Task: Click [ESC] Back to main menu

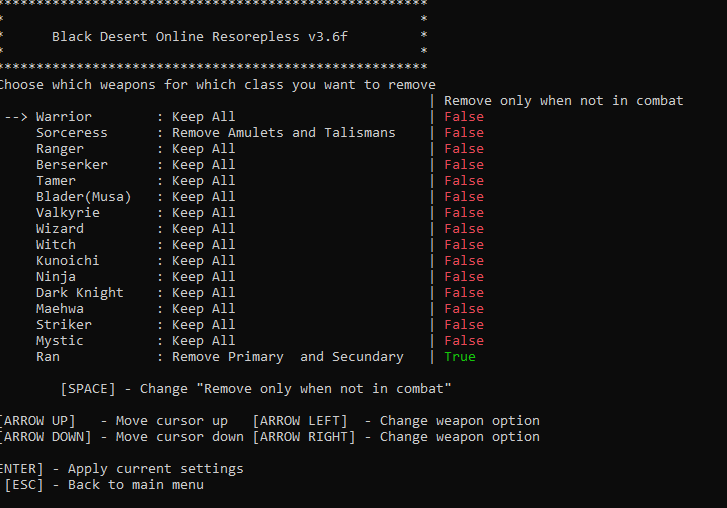Action: tap(104, 485)
